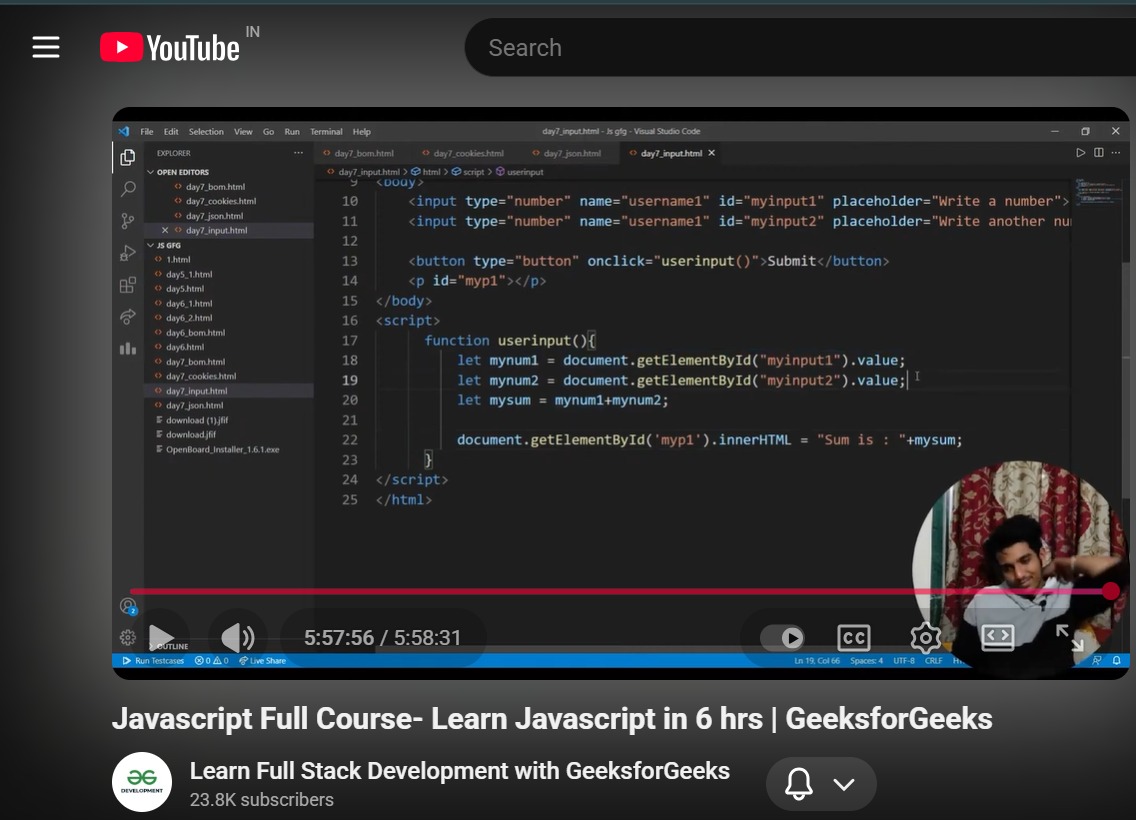Image resolution: width=1136 pixels, height=820 pixels.
Task: Select download (1).jfif in the explorer
Action: click(197, 420)
